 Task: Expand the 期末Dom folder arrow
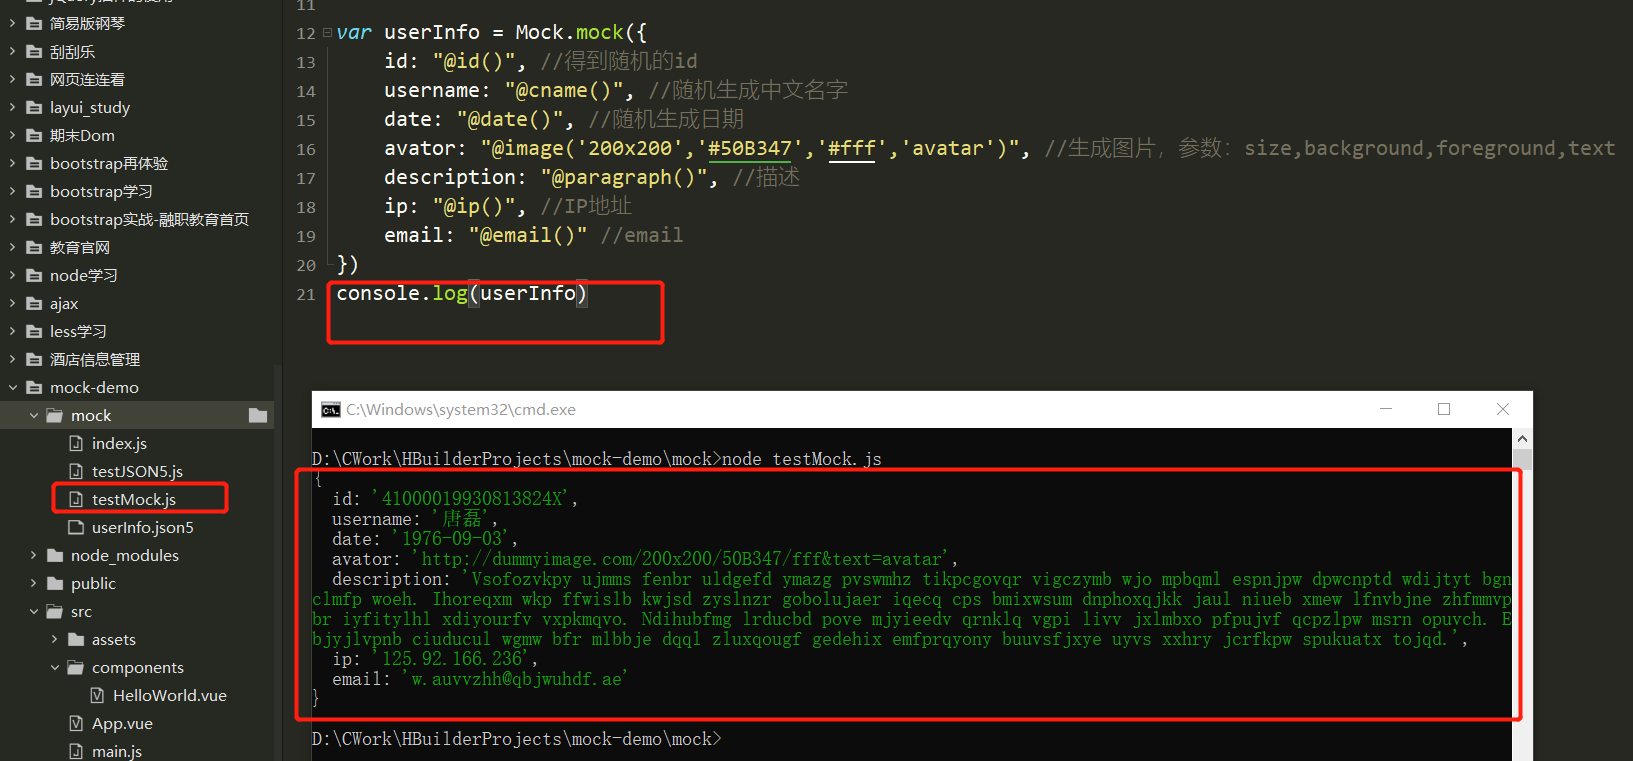[x=12, y=135]
